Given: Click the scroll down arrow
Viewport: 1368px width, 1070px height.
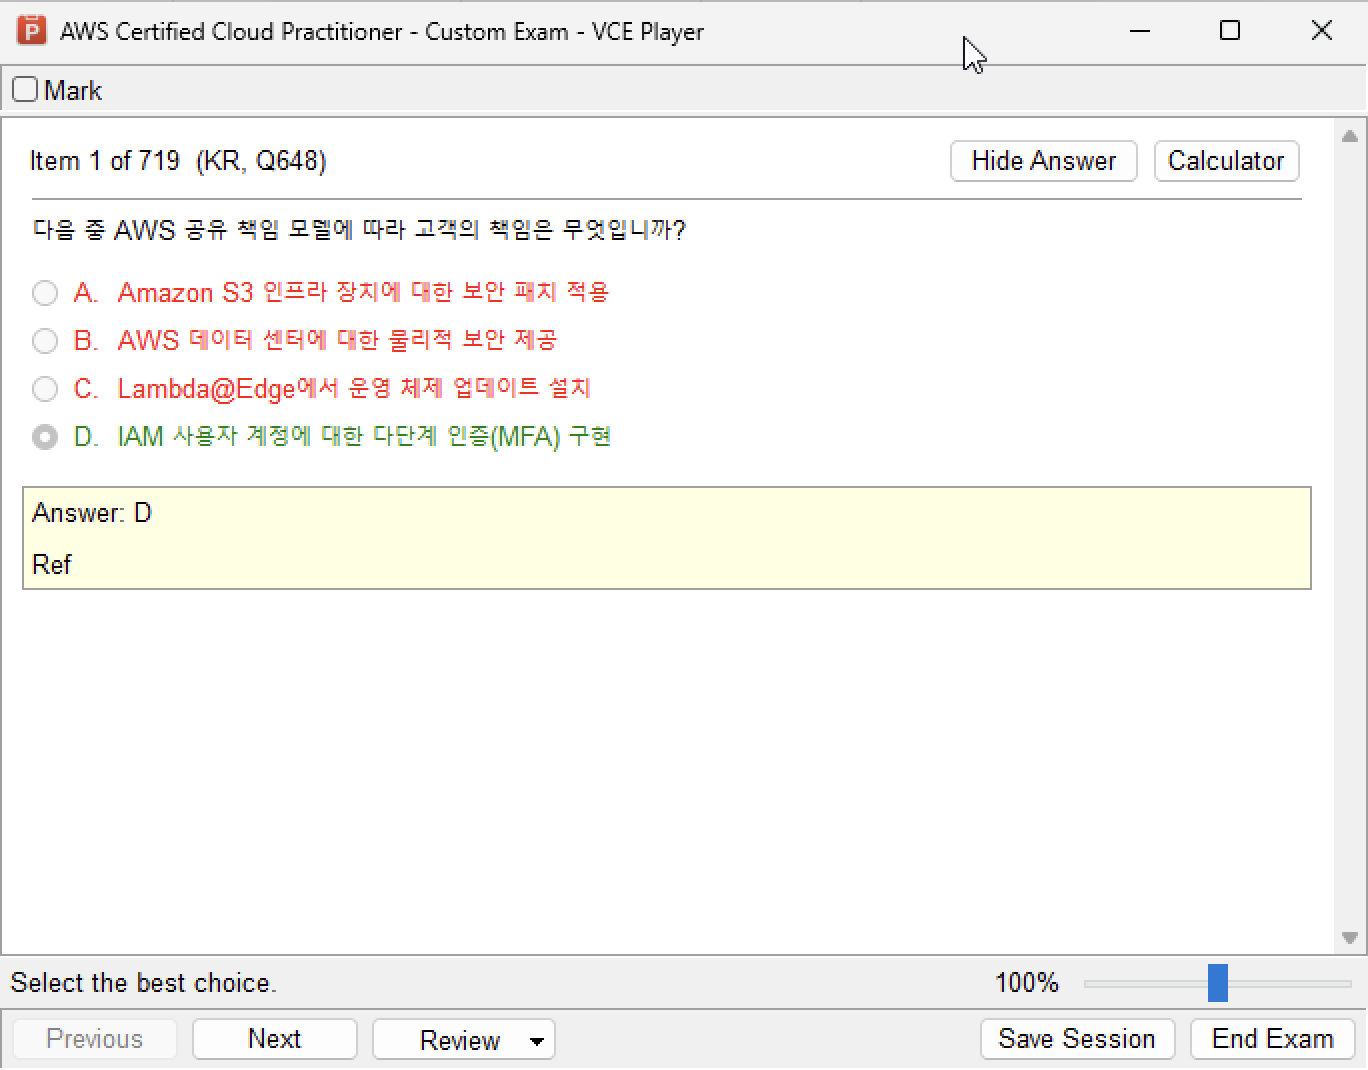Looking at the screenshot, I should point(1349,938).
